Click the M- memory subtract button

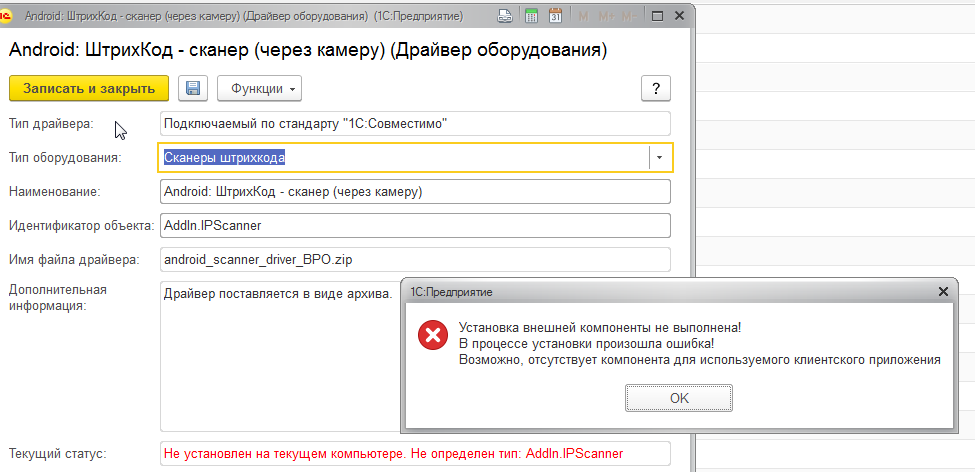click(629, 17)
